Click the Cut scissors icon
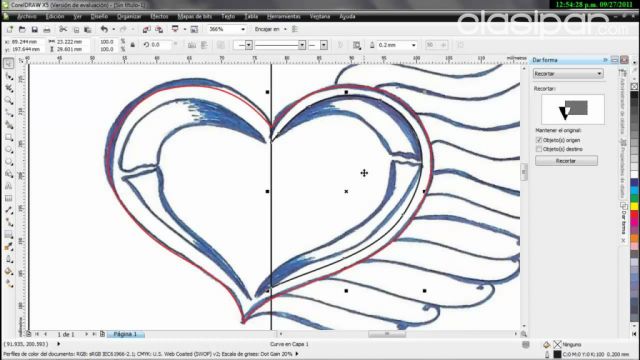Image resolution: width=640 pixels, height=360 pixels. [63, 29]
